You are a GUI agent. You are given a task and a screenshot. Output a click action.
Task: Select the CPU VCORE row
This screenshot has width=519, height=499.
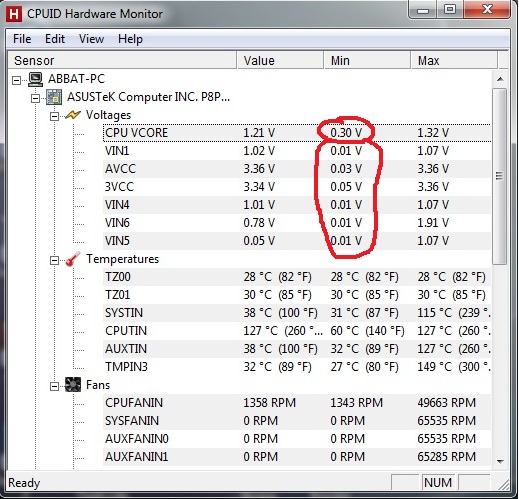297,133
